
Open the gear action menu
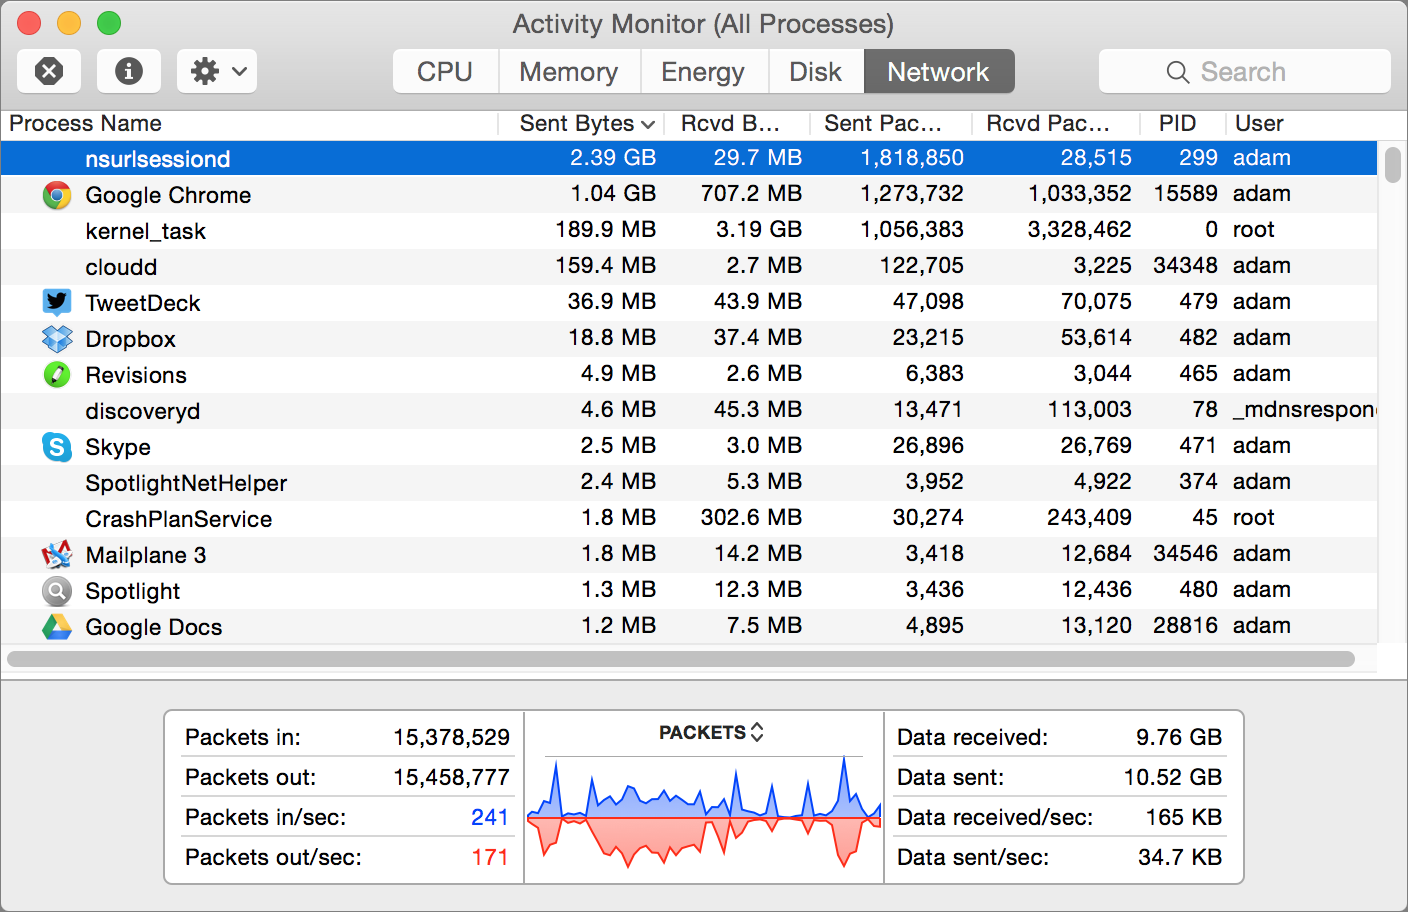[217, 71]
